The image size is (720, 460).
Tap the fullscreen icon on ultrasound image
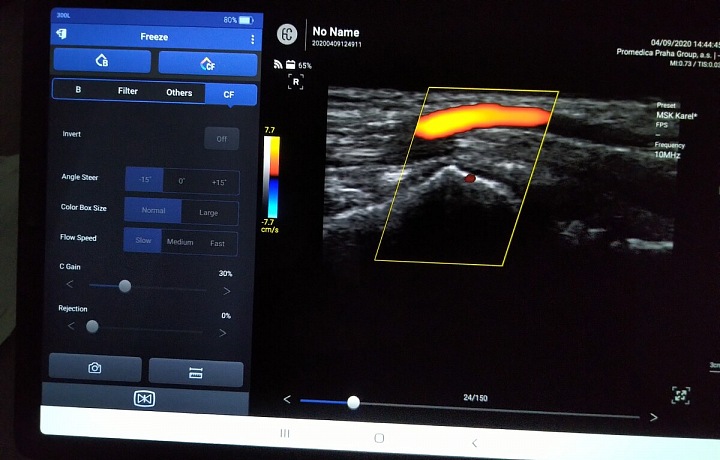click(680, 395)
